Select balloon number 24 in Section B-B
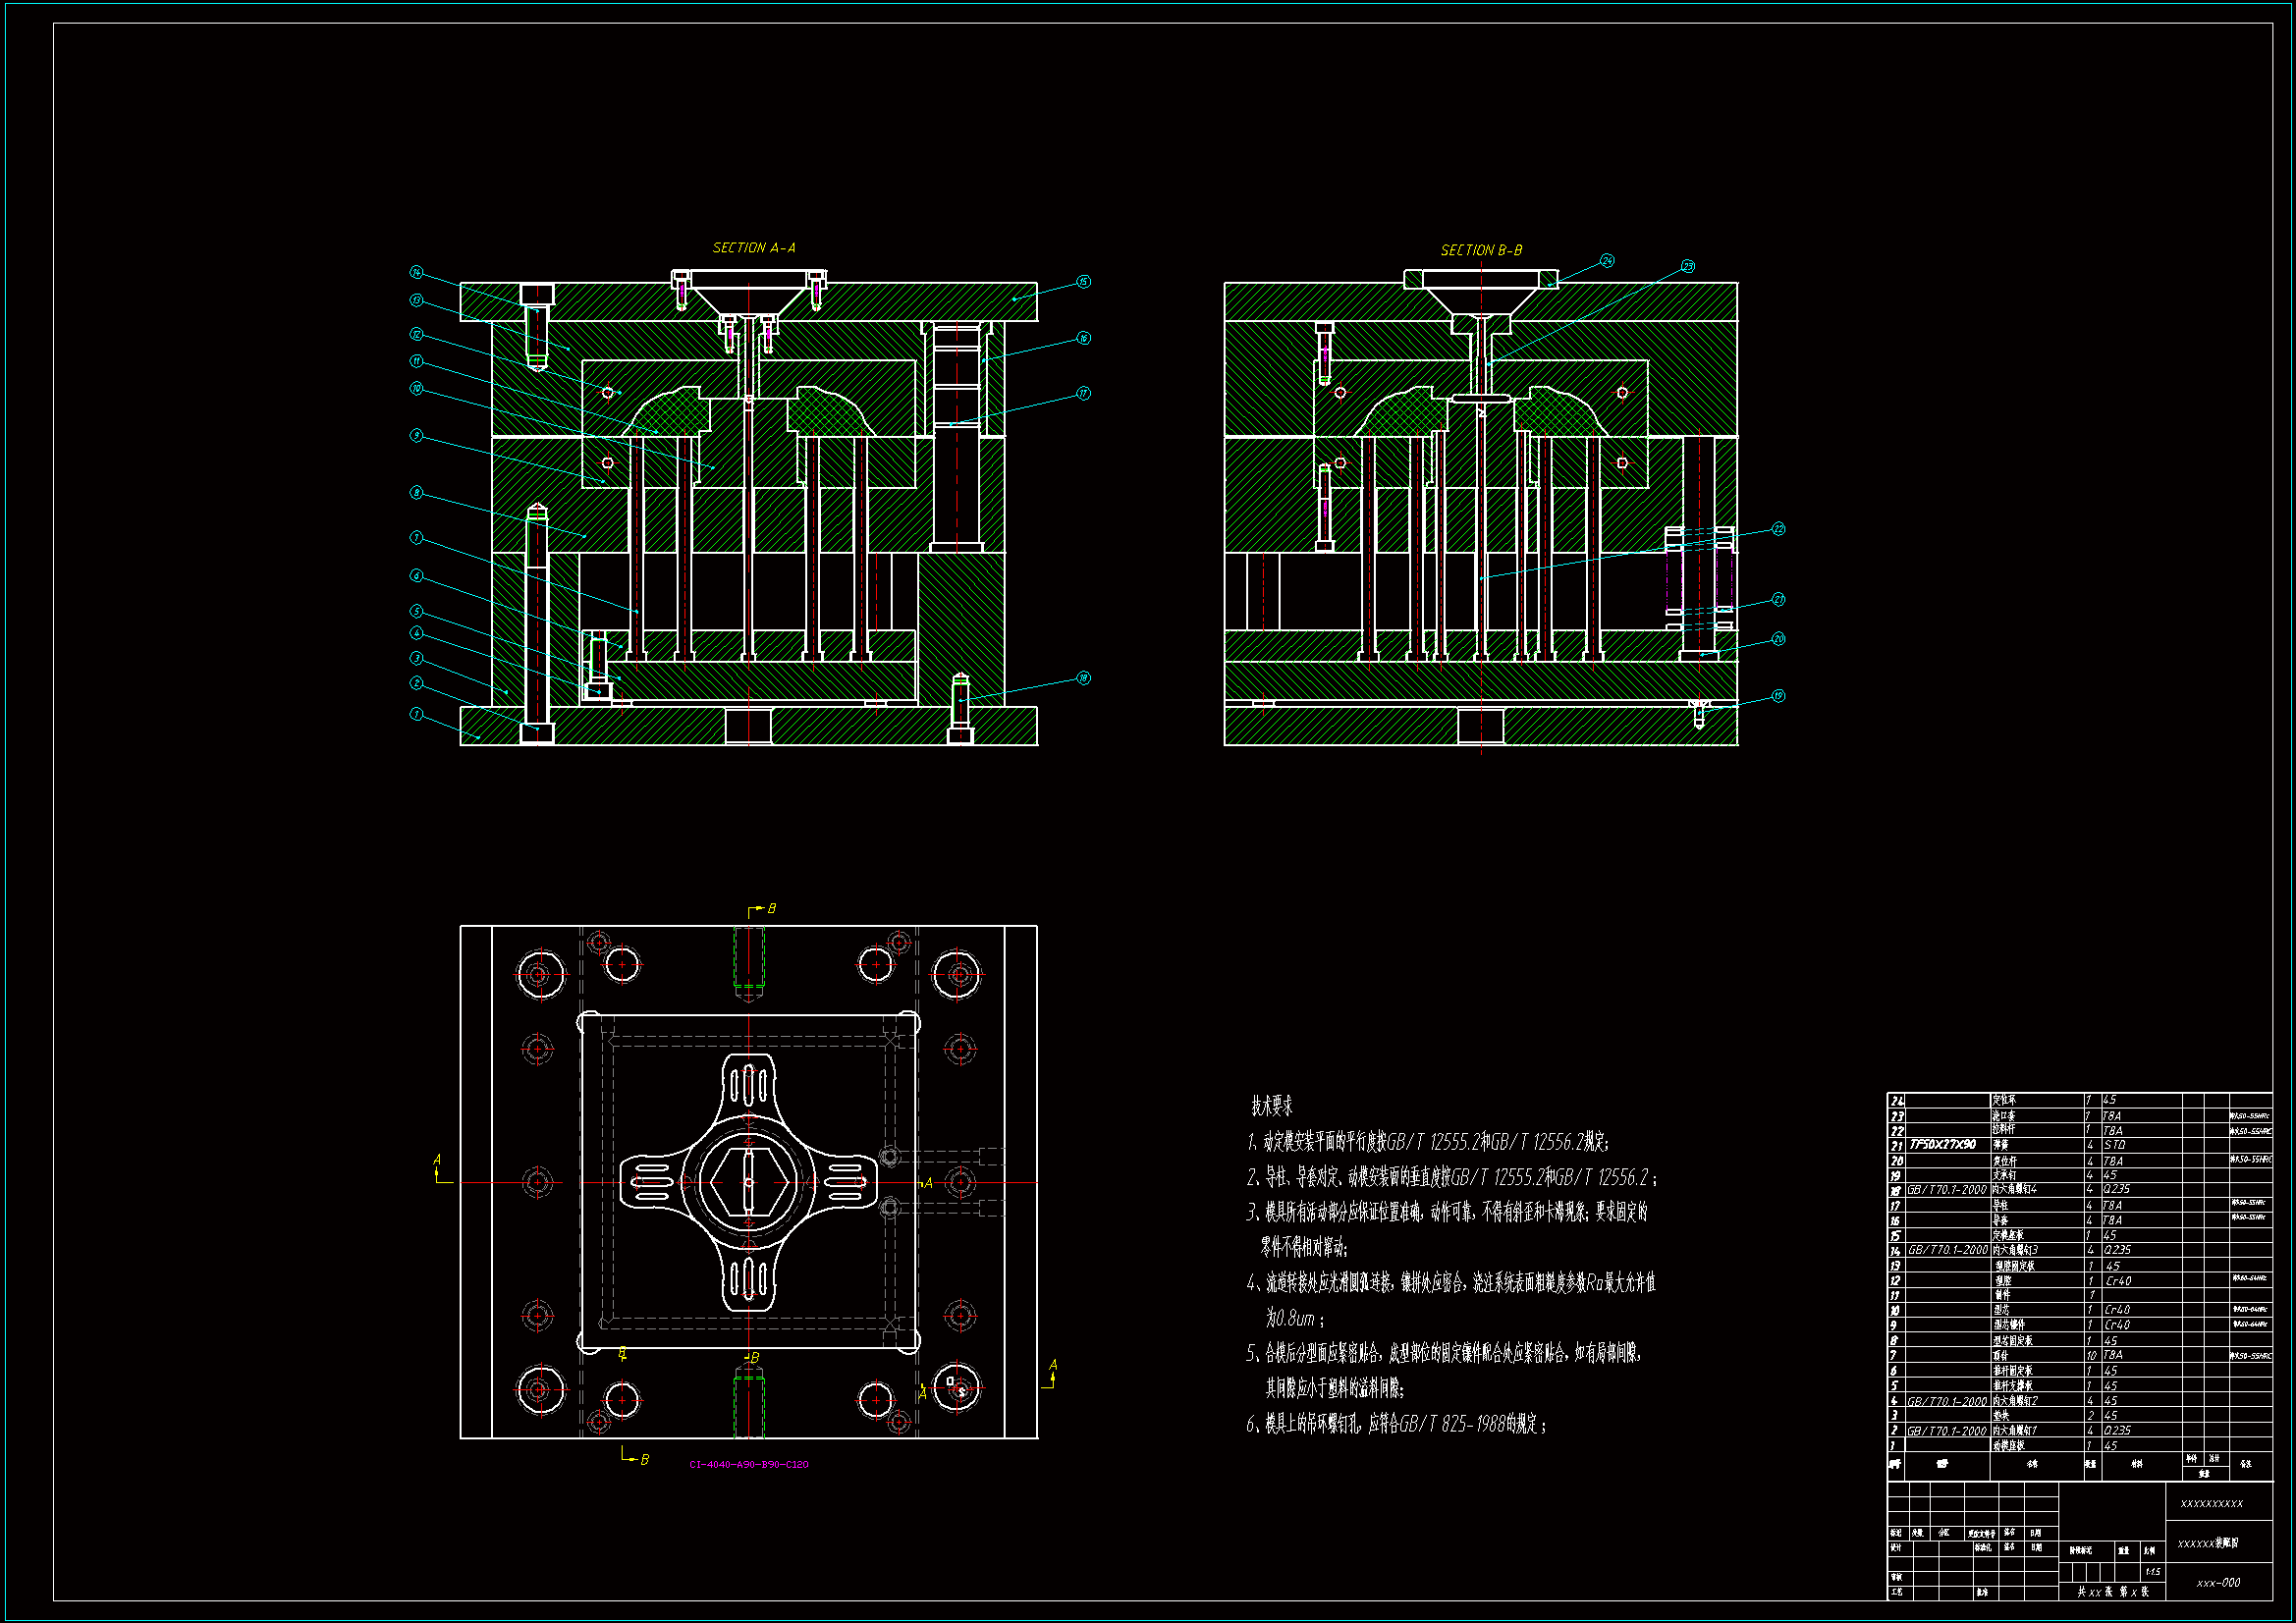 (1607, 260)
